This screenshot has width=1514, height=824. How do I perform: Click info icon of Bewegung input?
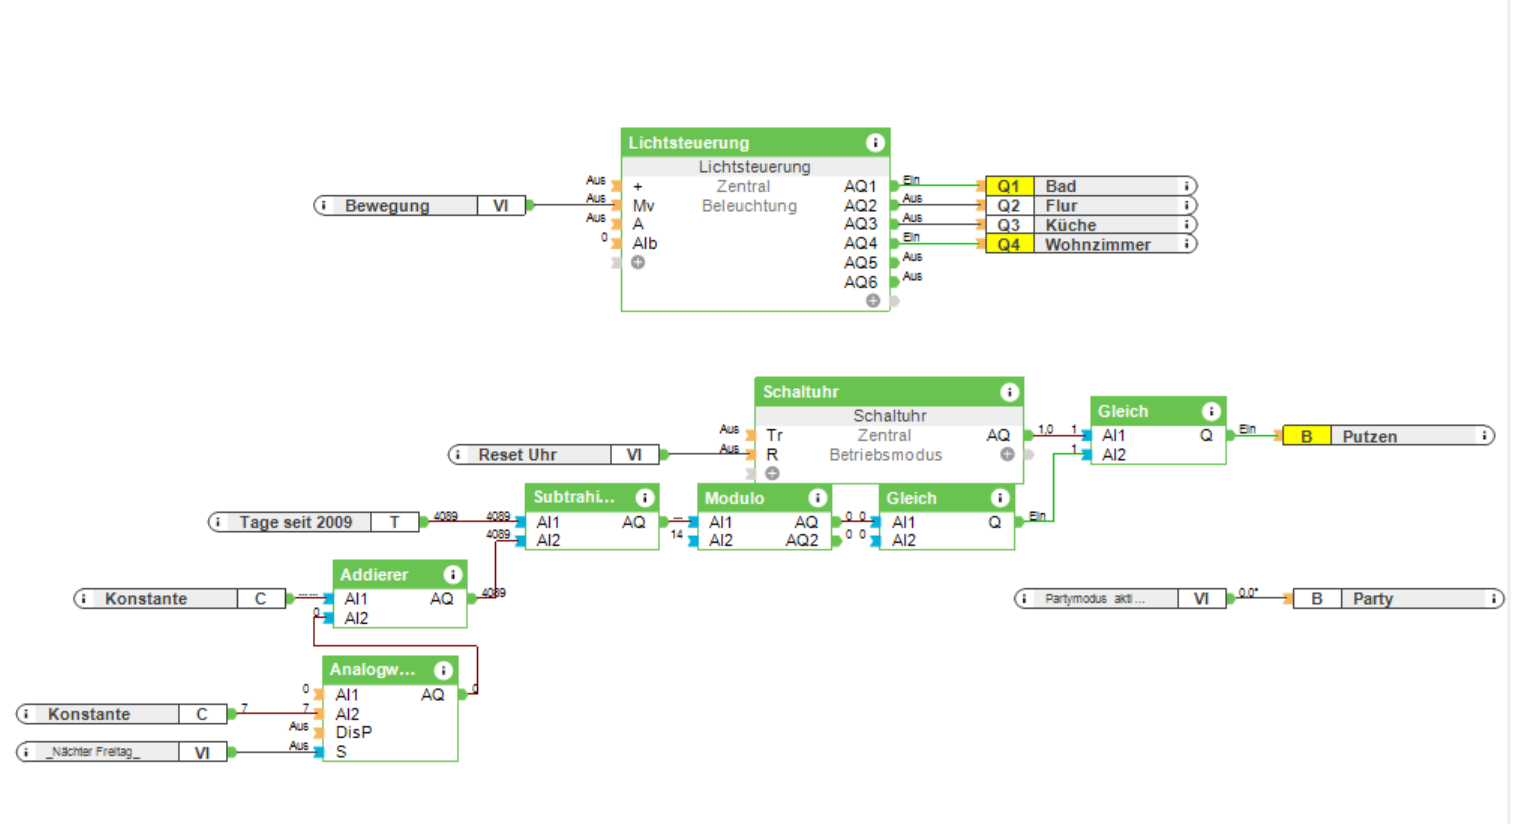click(x=324, y=205)
